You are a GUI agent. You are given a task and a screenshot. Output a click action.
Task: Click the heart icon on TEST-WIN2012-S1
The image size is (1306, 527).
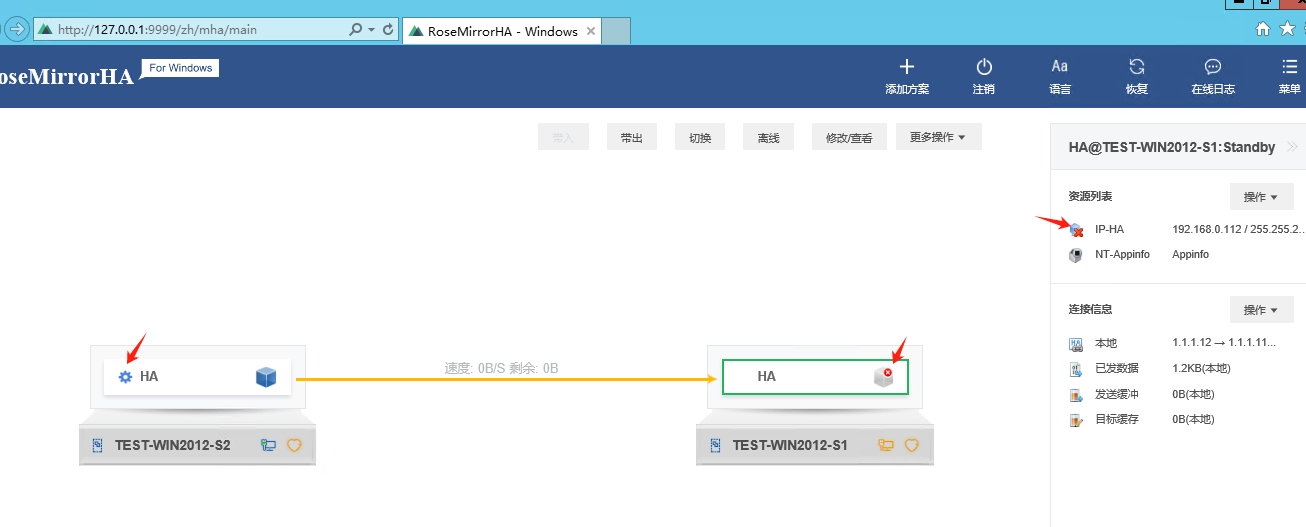point(911,445)
